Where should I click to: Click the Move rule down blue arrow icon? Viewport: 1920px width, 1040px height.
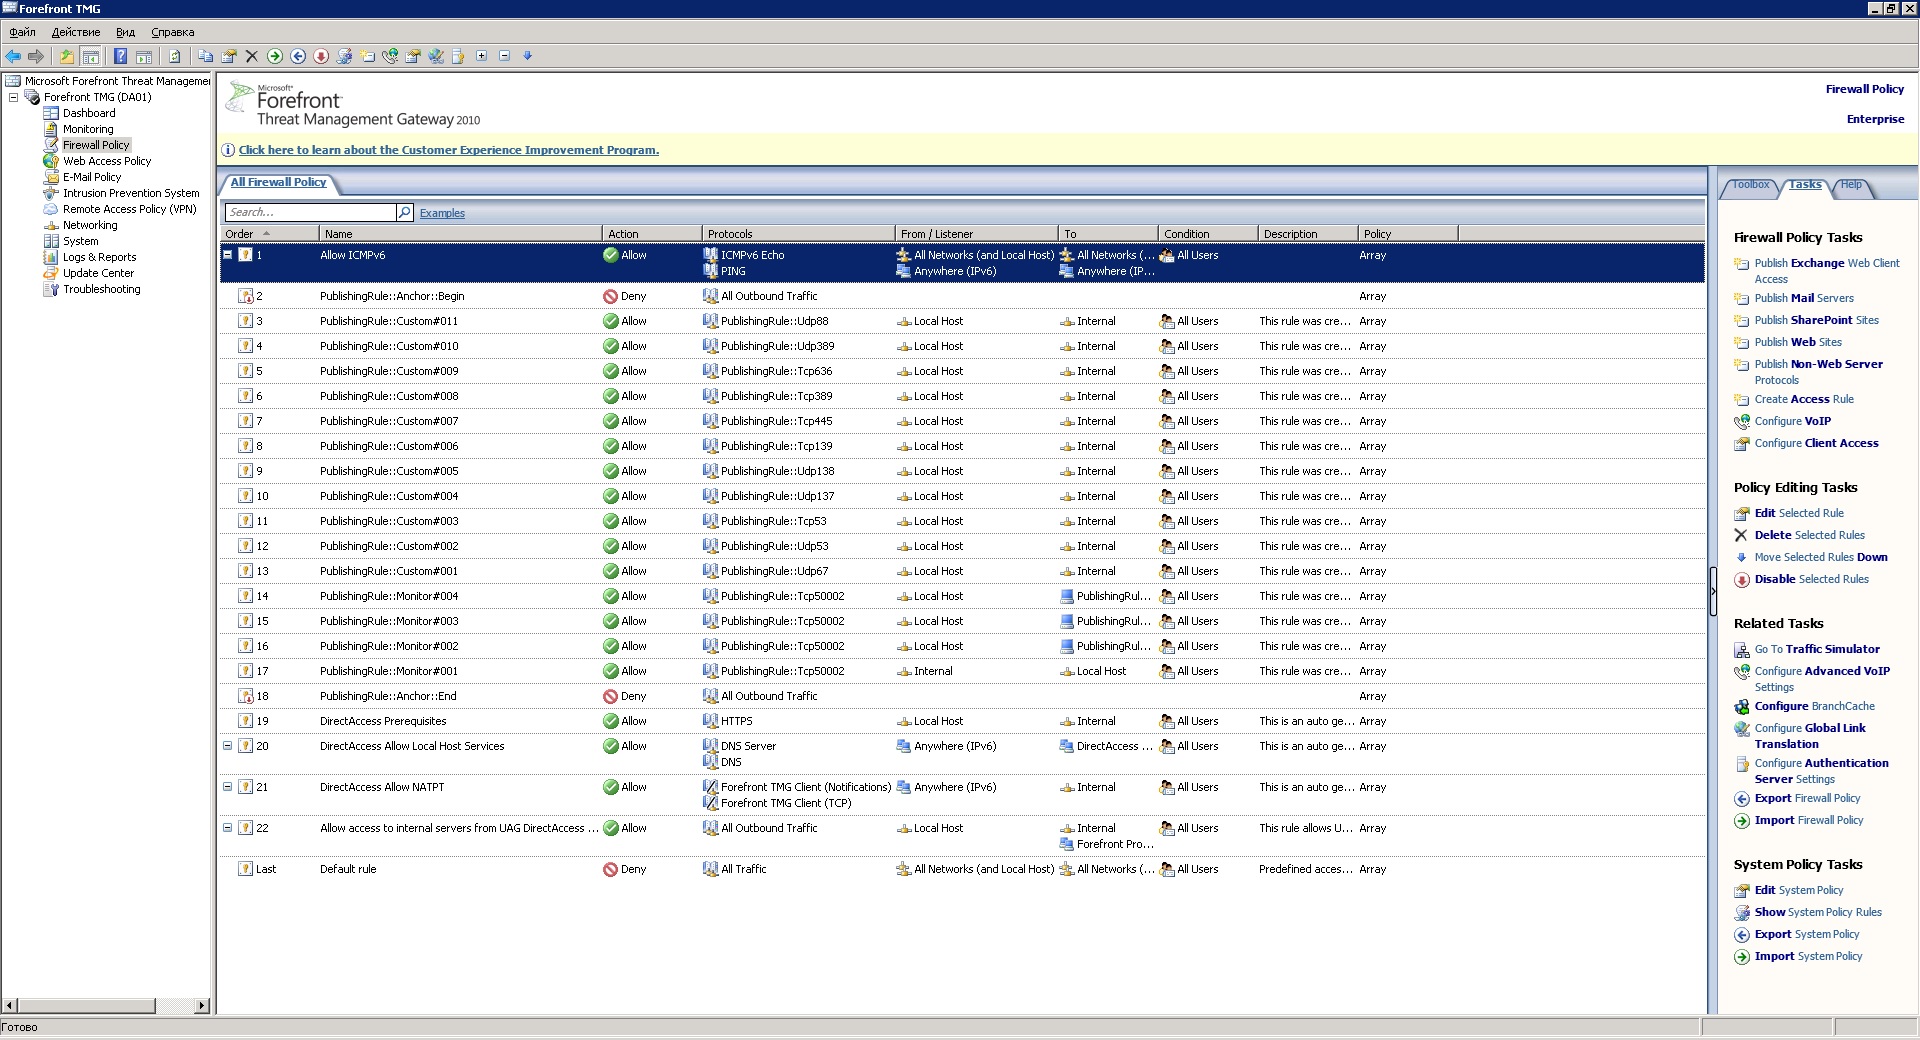click(x=528, y=56)
